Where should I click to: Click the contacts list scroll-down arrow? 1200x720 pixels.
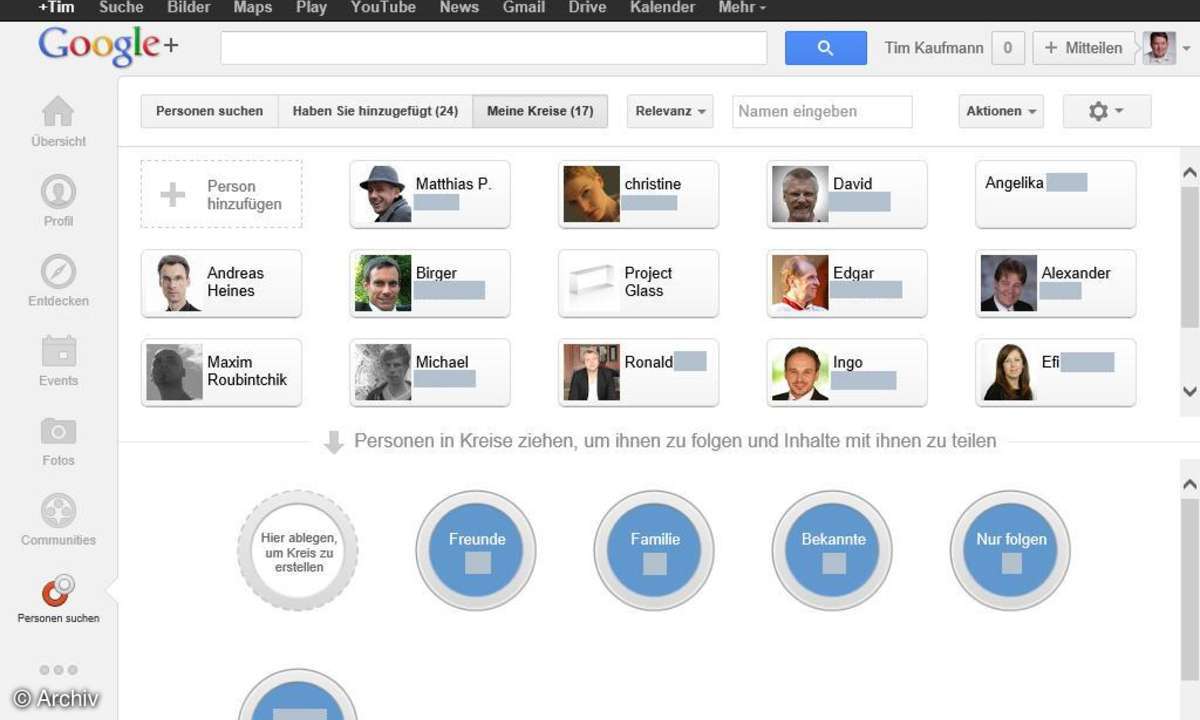(1190, 391)
